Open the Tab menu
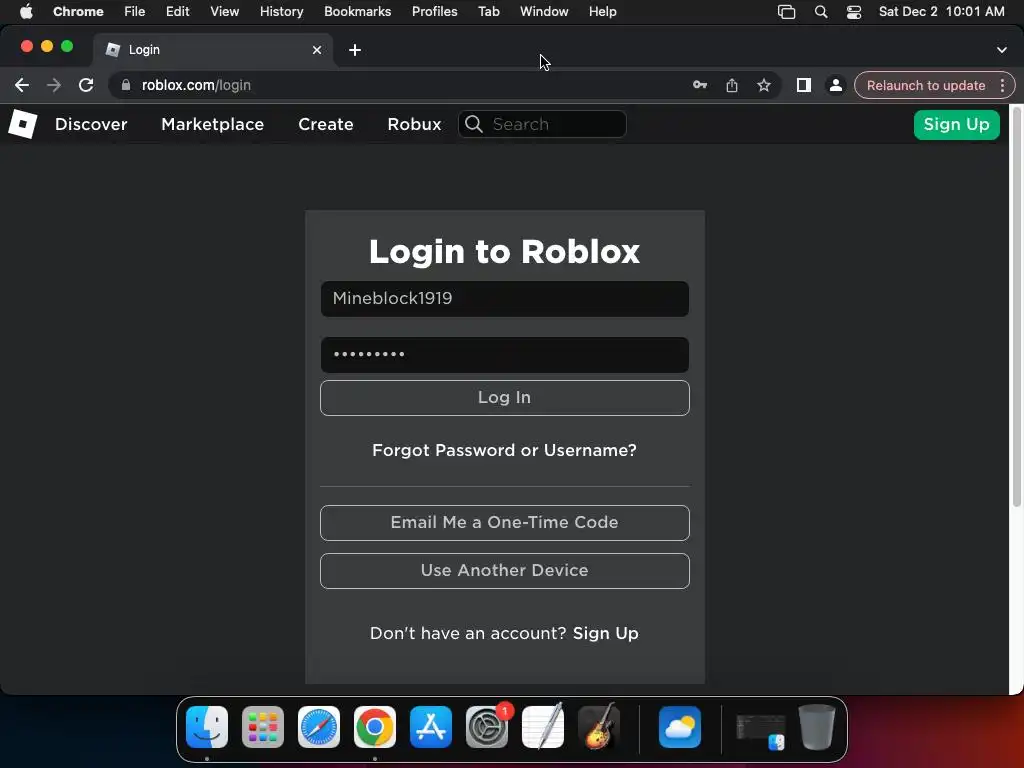 point(488,11)
